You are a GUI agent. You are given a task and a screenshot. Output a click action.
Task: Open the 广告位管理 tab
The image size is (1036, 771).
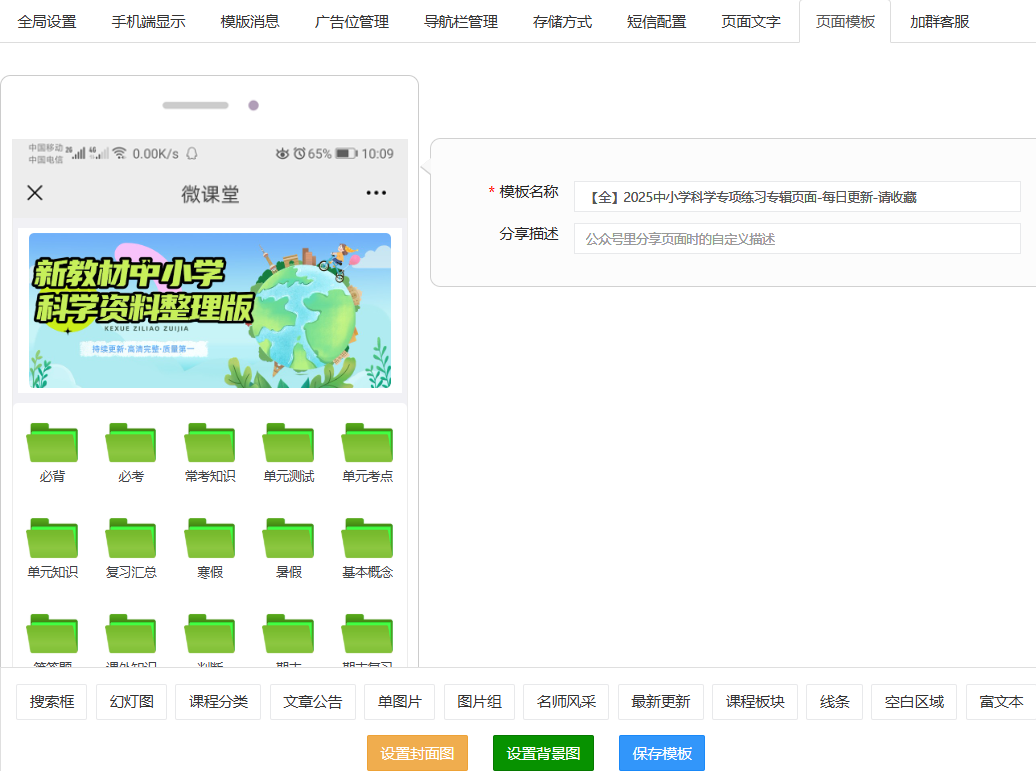(x=351, y=21)
